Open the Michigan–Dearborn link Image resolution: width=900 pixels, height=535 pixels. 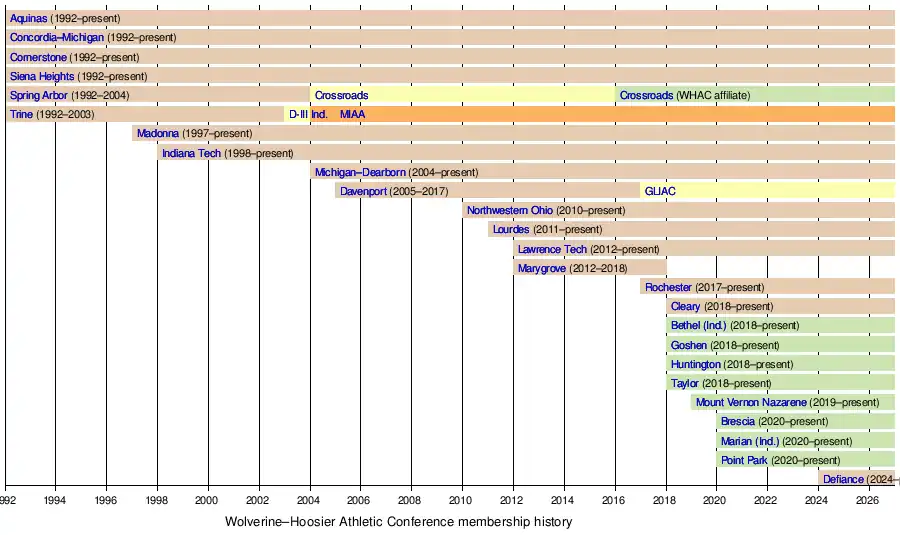click(x=360, y=173)
